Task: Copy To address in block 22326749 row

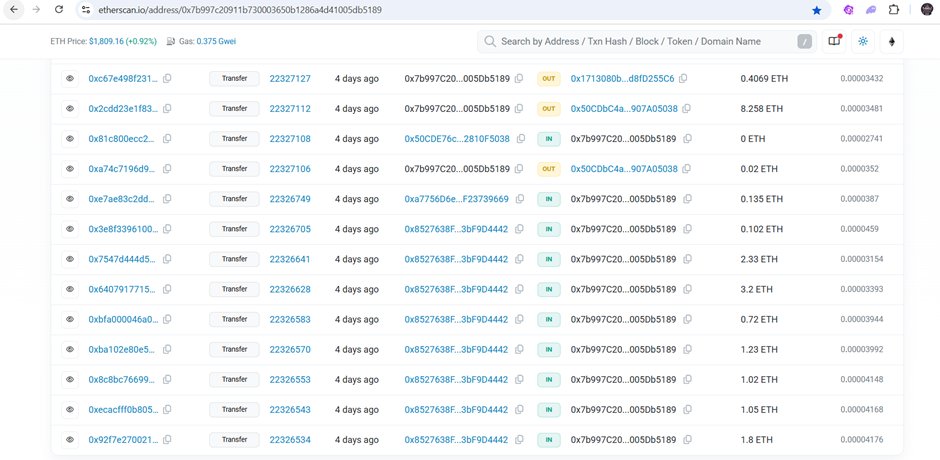Action: (687, 199)
